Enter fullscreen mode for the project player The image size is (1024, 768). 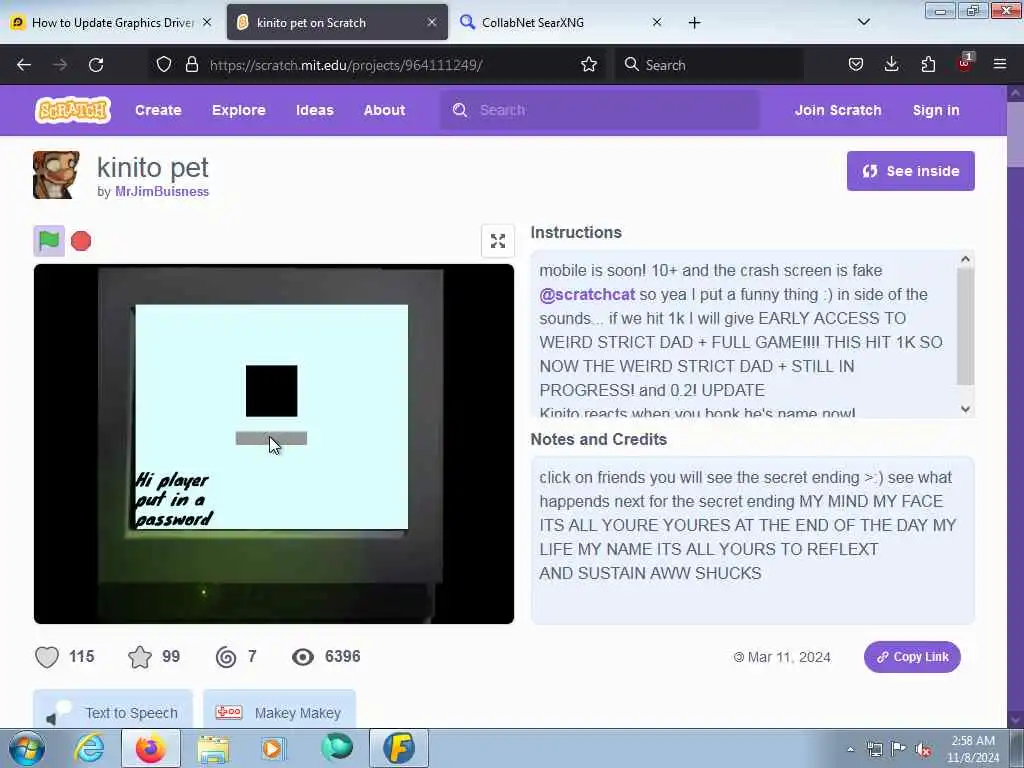498,241
